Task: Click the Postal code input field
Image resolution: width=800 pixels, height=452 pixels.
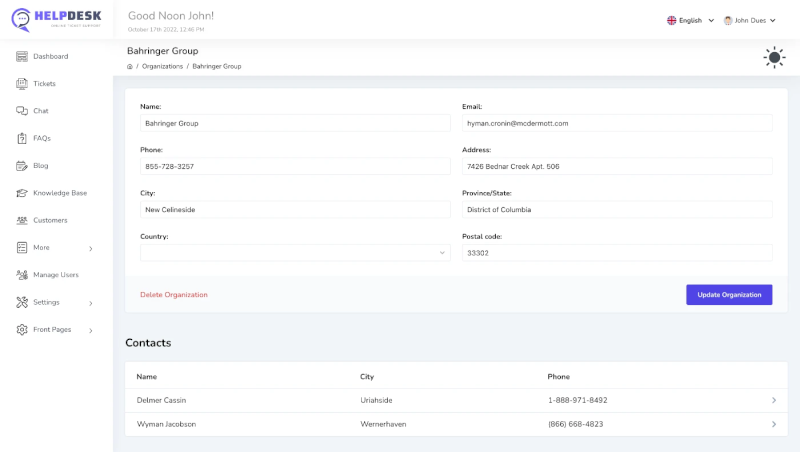Action: click(x=617, y=253)
